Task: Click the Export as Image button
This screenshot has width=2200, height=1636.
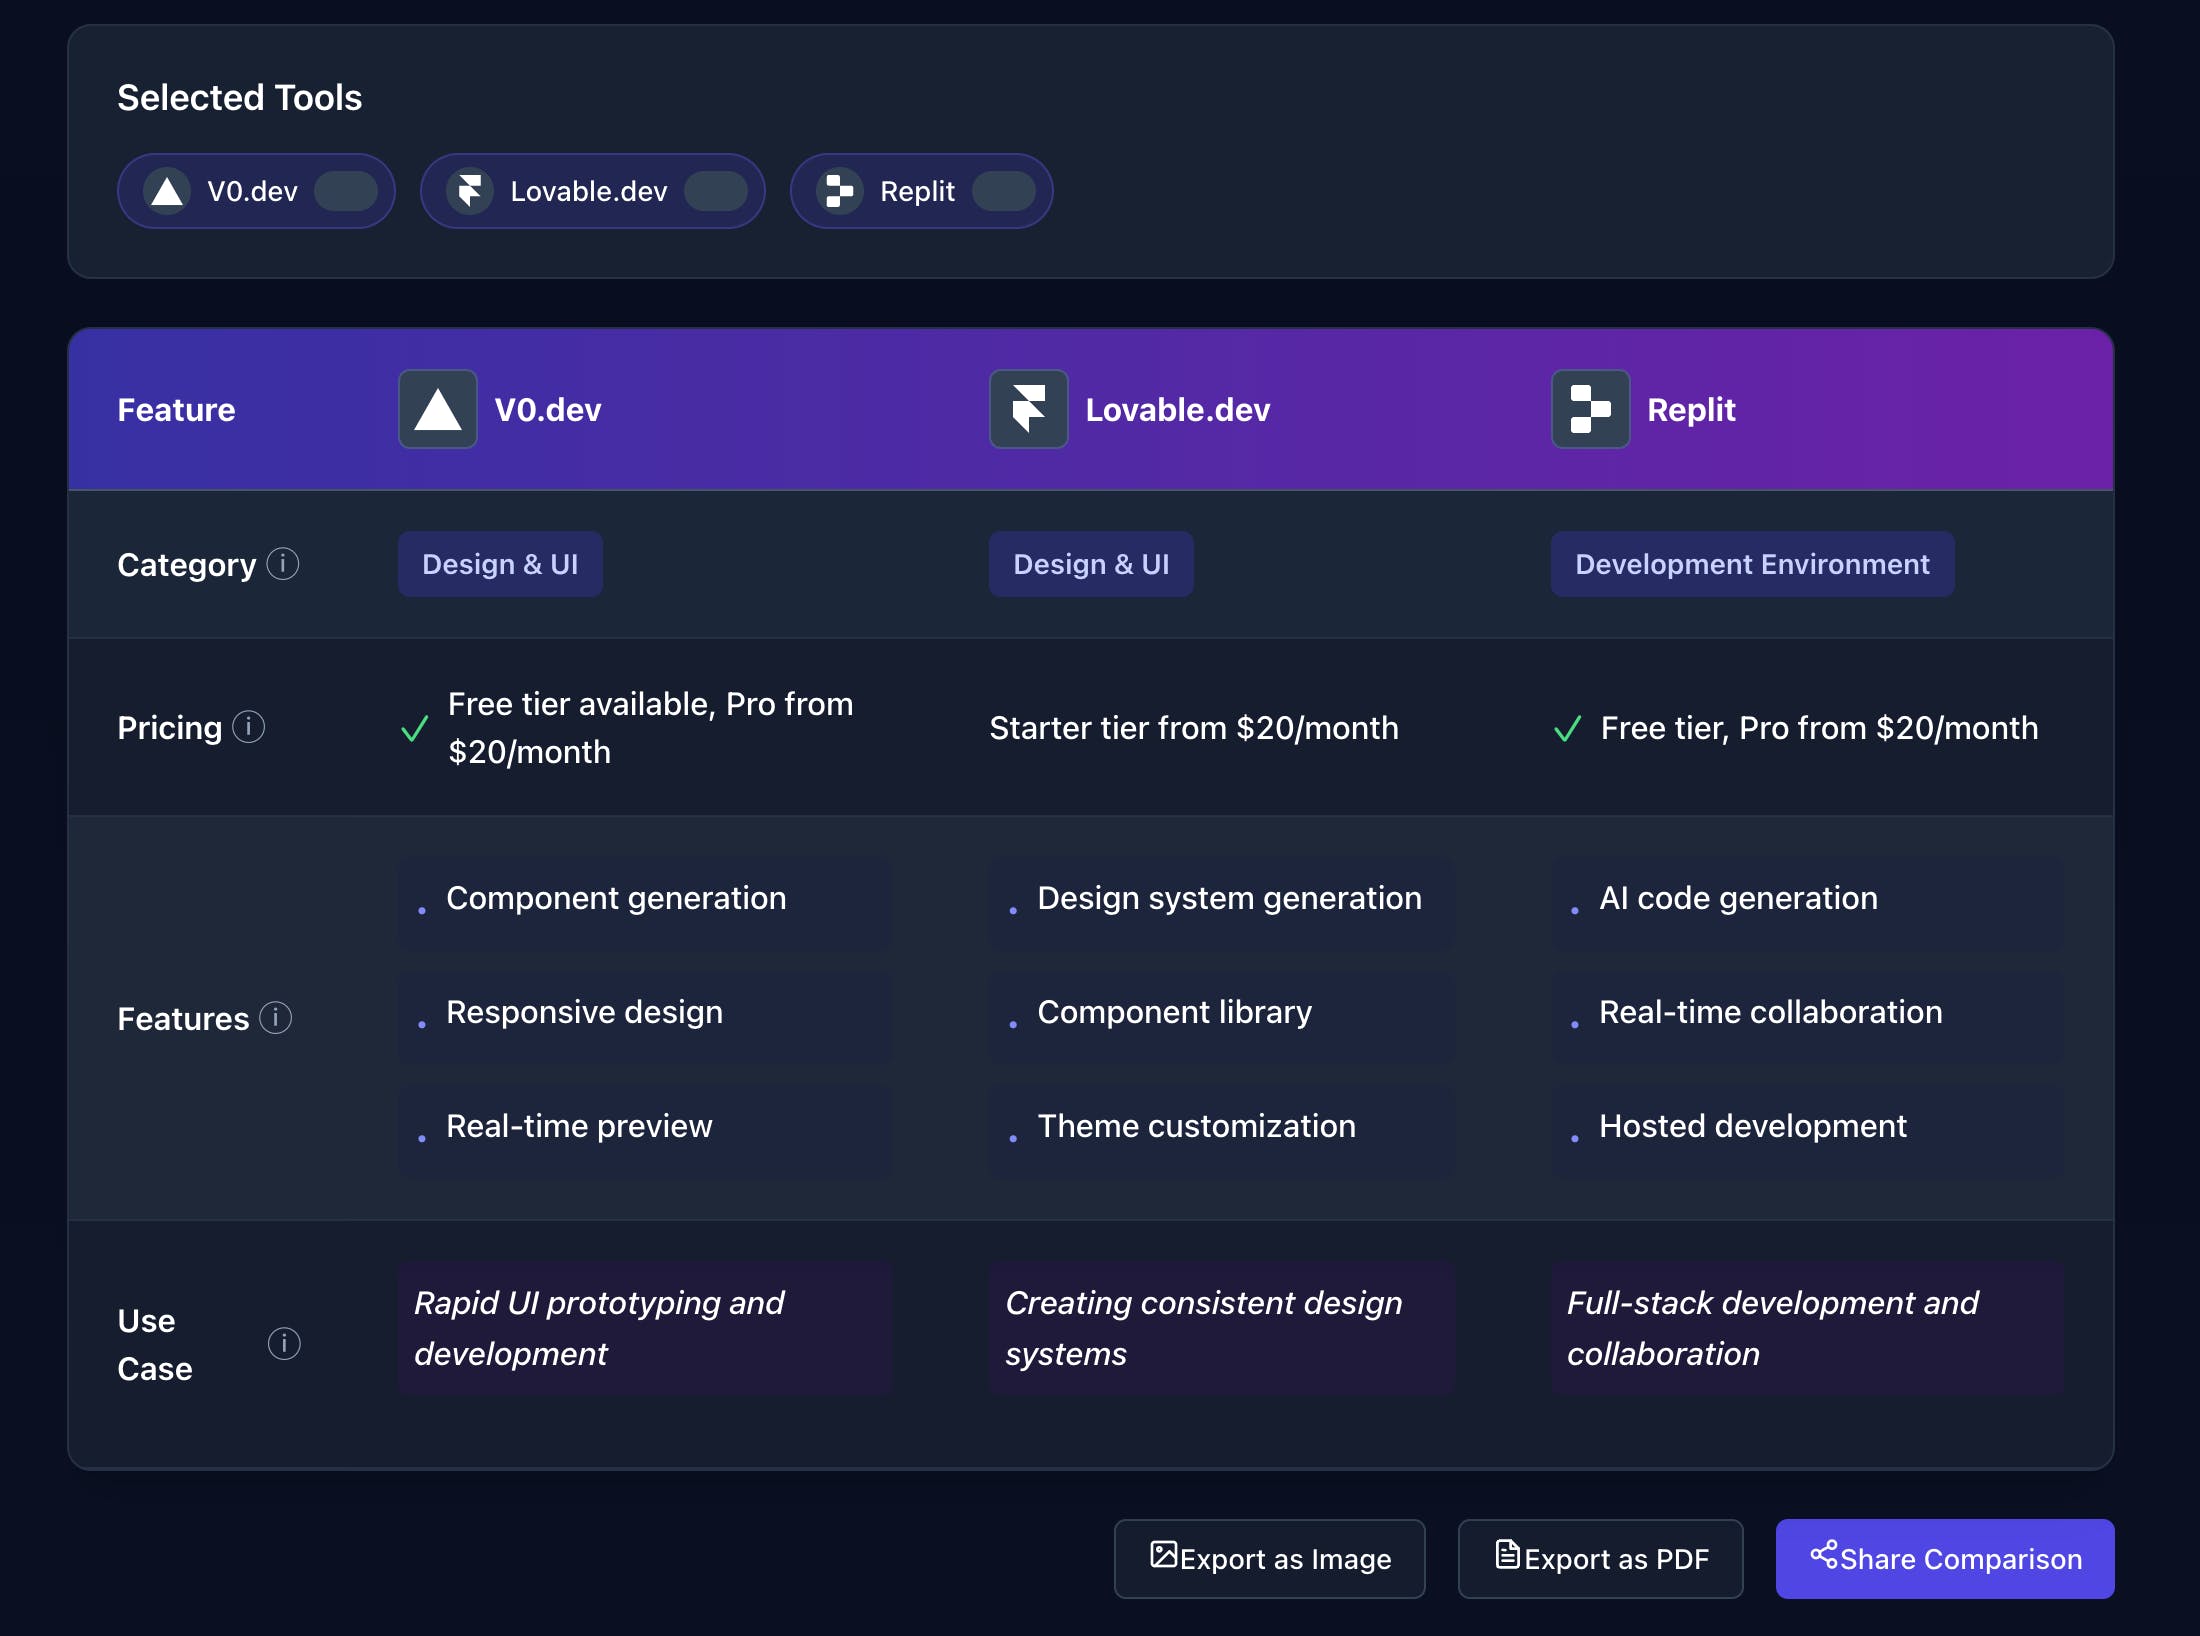Action: point(1270,1559)
